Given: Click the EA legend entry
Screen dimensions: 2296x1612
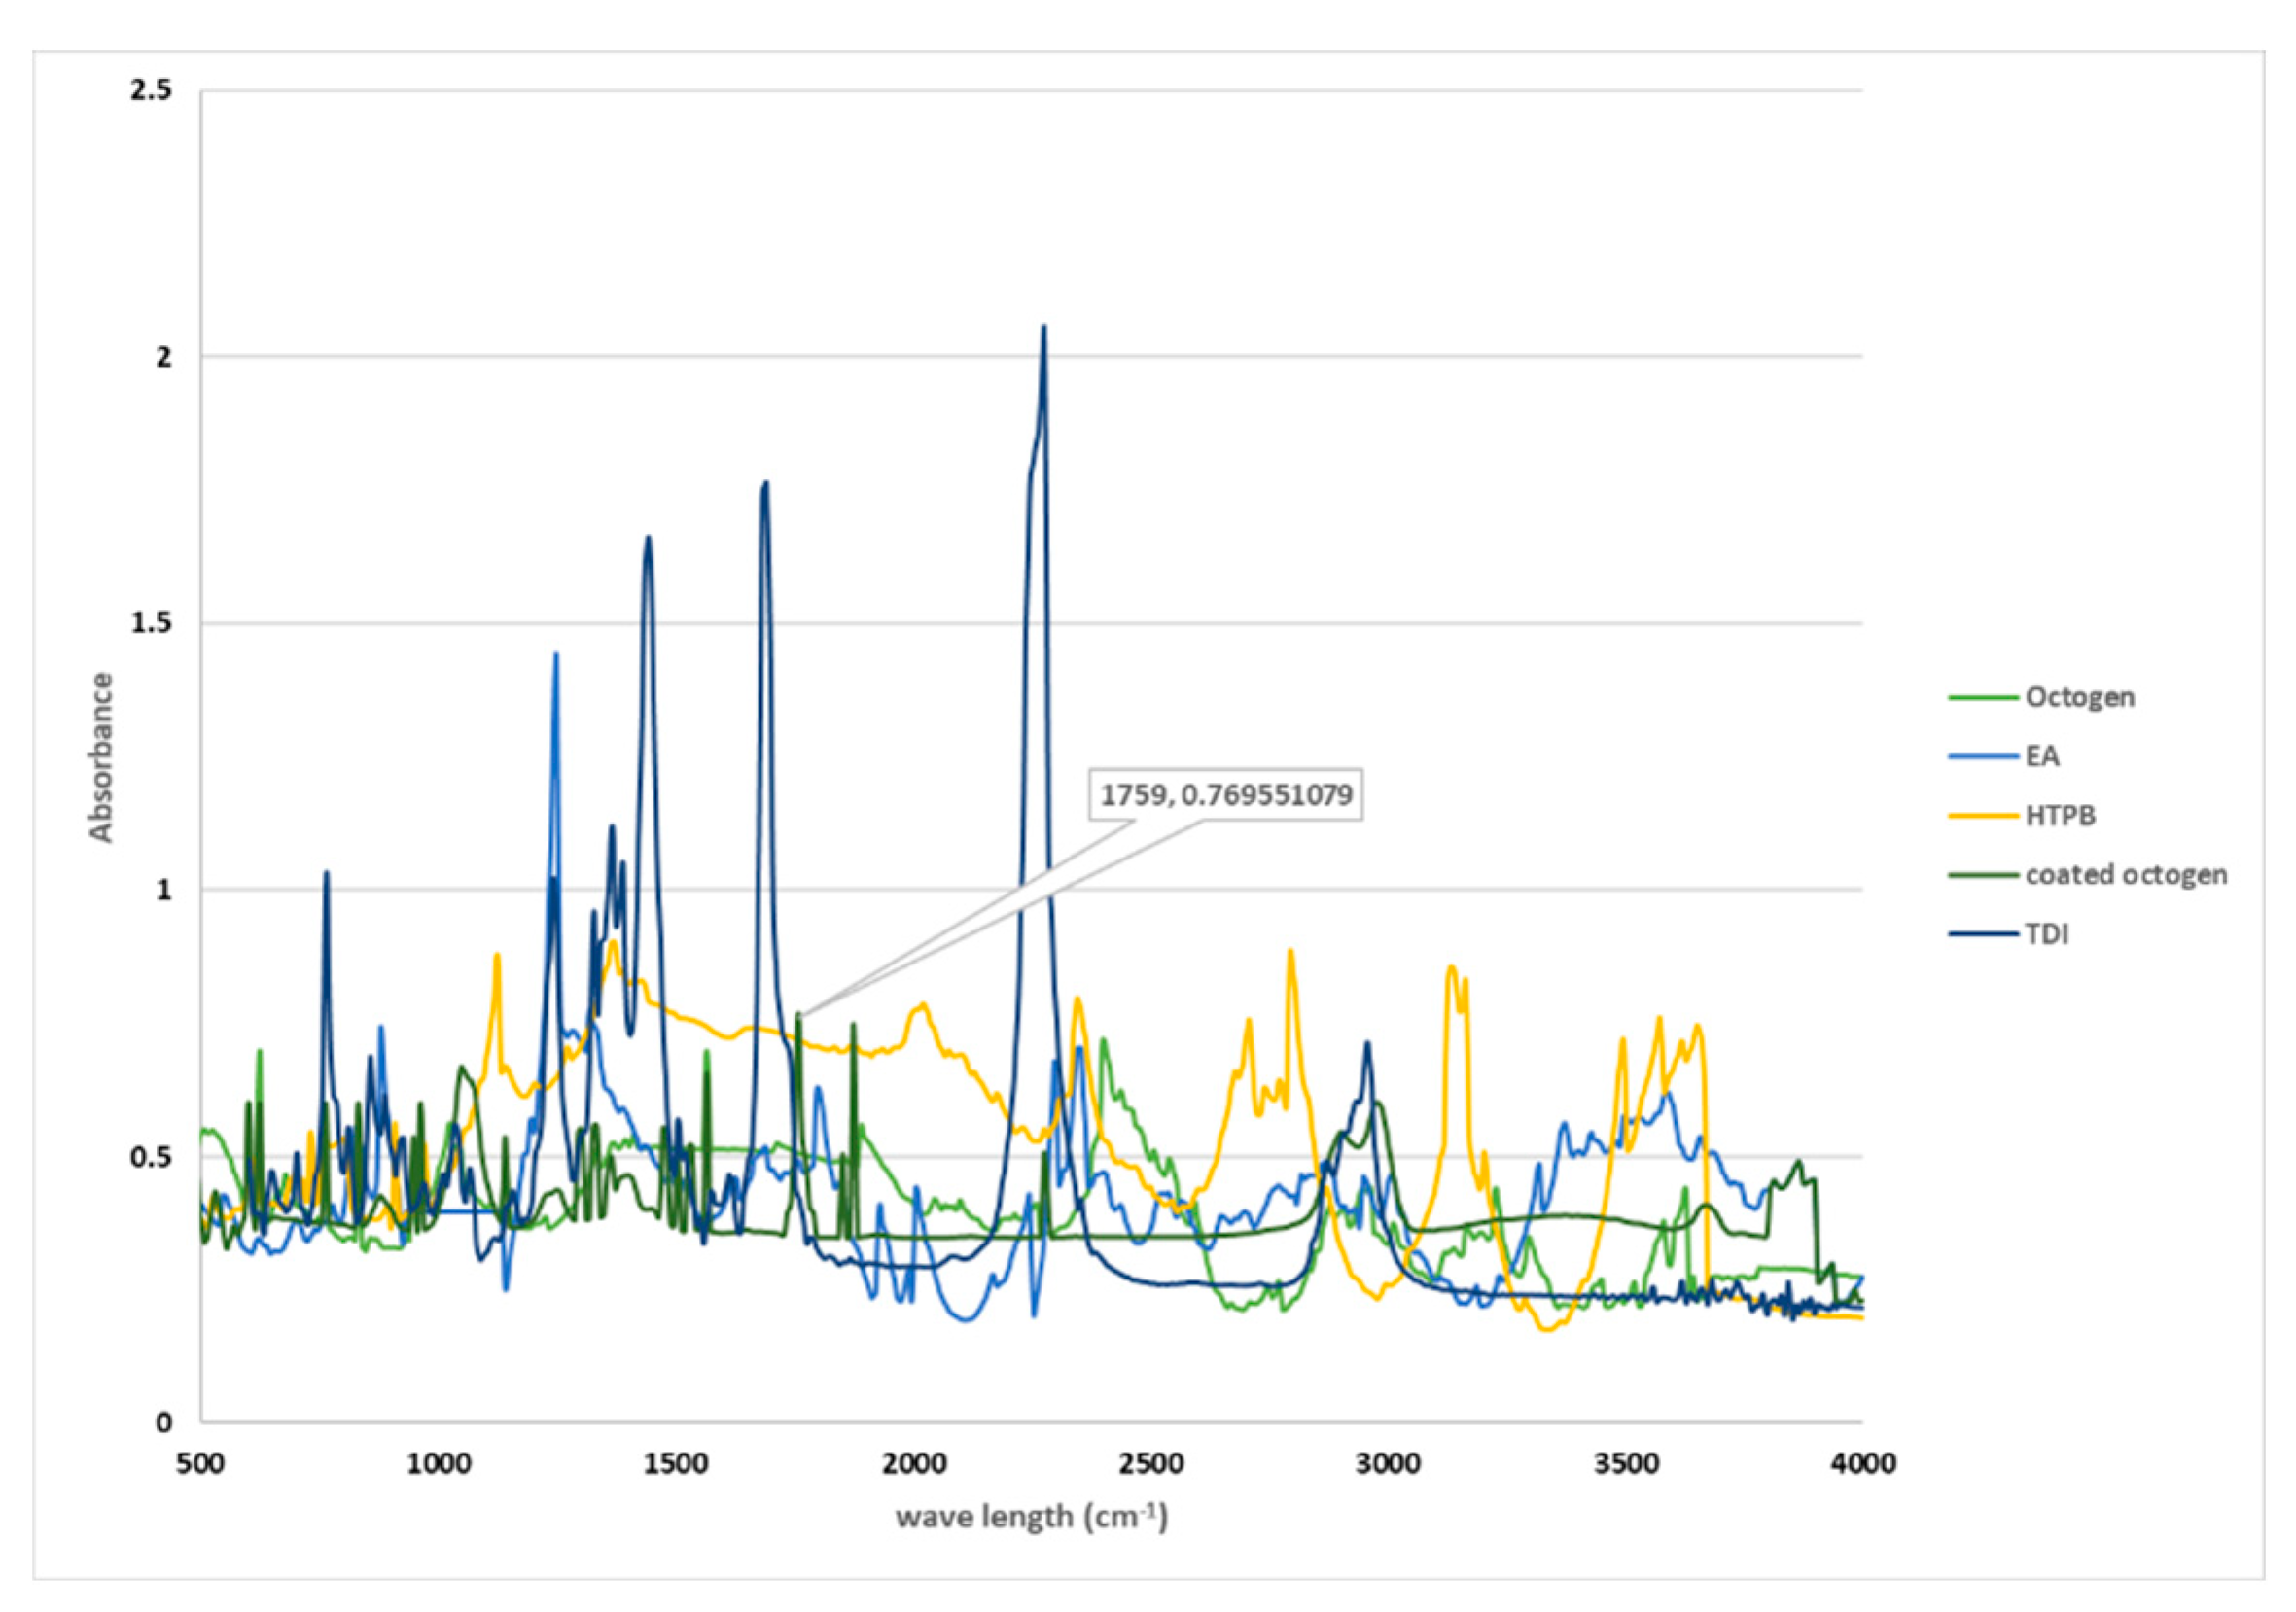Looking at the screenshot, I should click(2042, 756).
